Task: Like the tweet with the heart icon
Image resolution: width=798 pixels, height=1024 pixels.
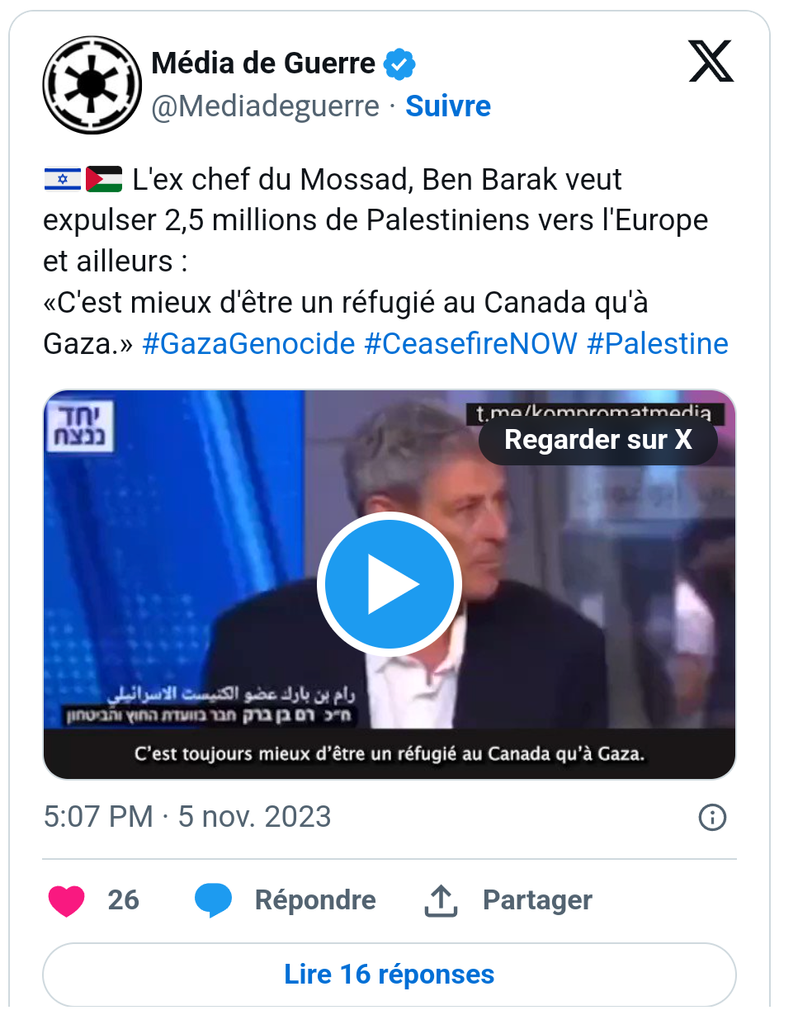Action: [67, 900]
